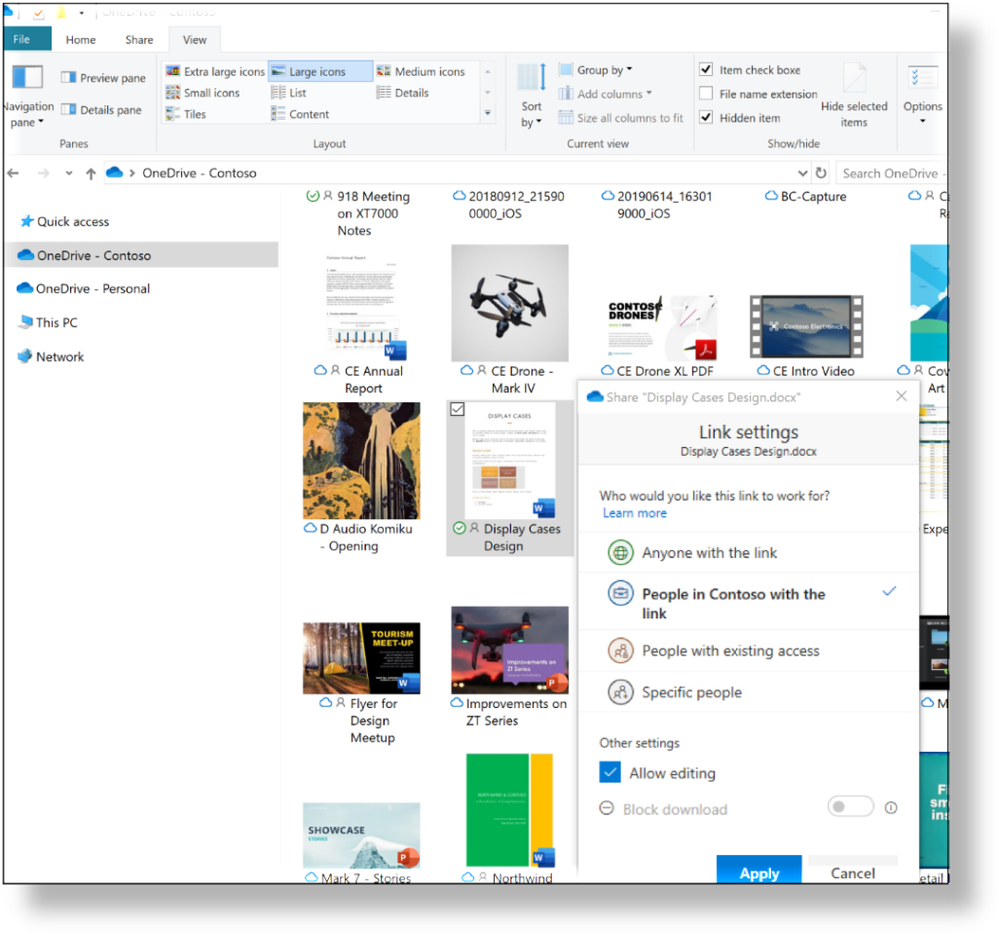Switch layout to Details view
The image size is (999, 934).
(x=403, y=93)
